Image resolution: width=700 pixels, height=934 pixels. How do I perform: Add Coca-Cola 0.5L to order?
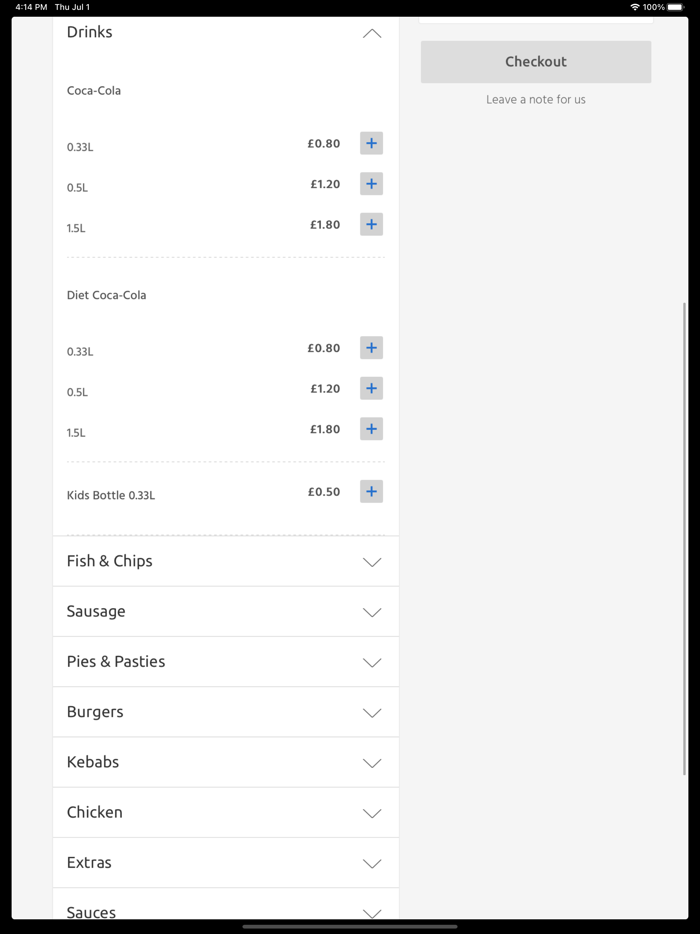[x=371, y=184]
